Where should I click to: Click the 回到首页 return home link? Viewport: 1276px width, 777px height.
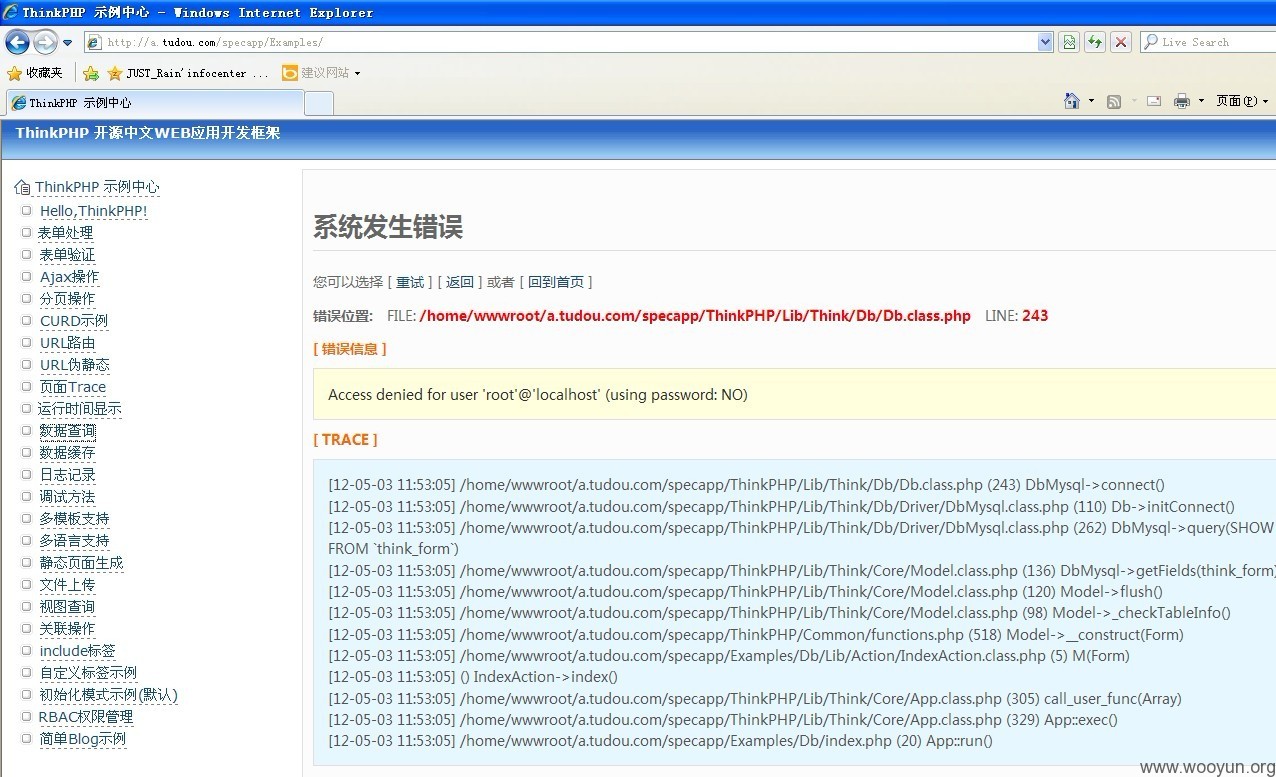coord(555,282)
